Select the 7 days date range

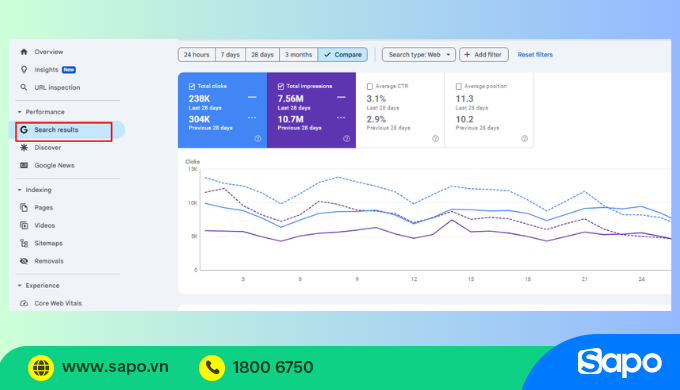(x=230, y=55)
